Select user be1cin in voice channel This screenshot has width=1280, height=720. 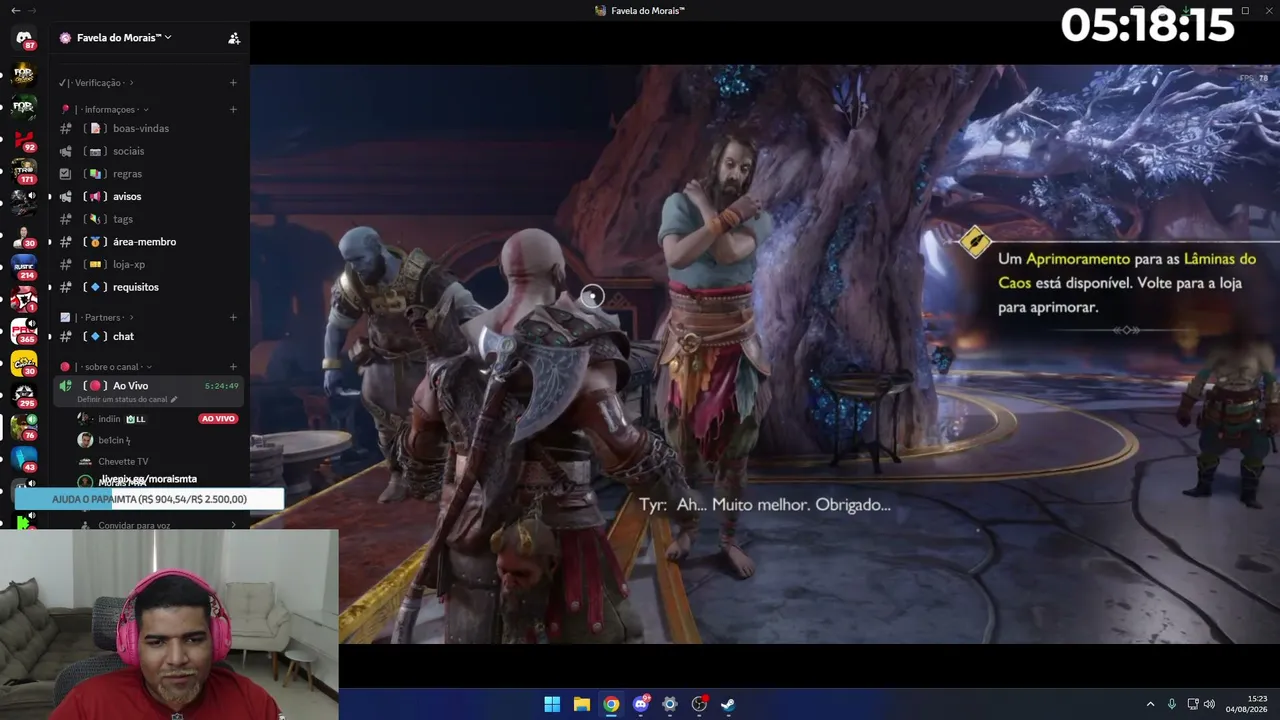pos(114,440)
